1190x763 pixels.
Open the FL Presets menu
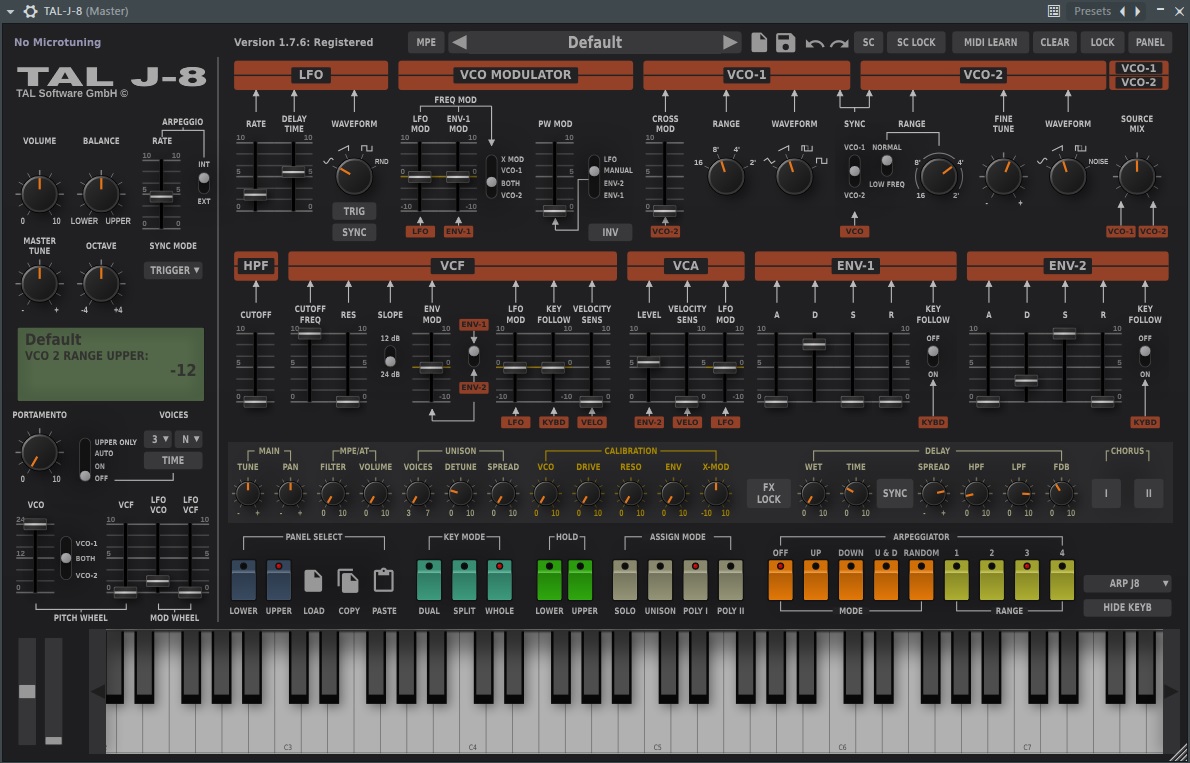(1093, 11)
